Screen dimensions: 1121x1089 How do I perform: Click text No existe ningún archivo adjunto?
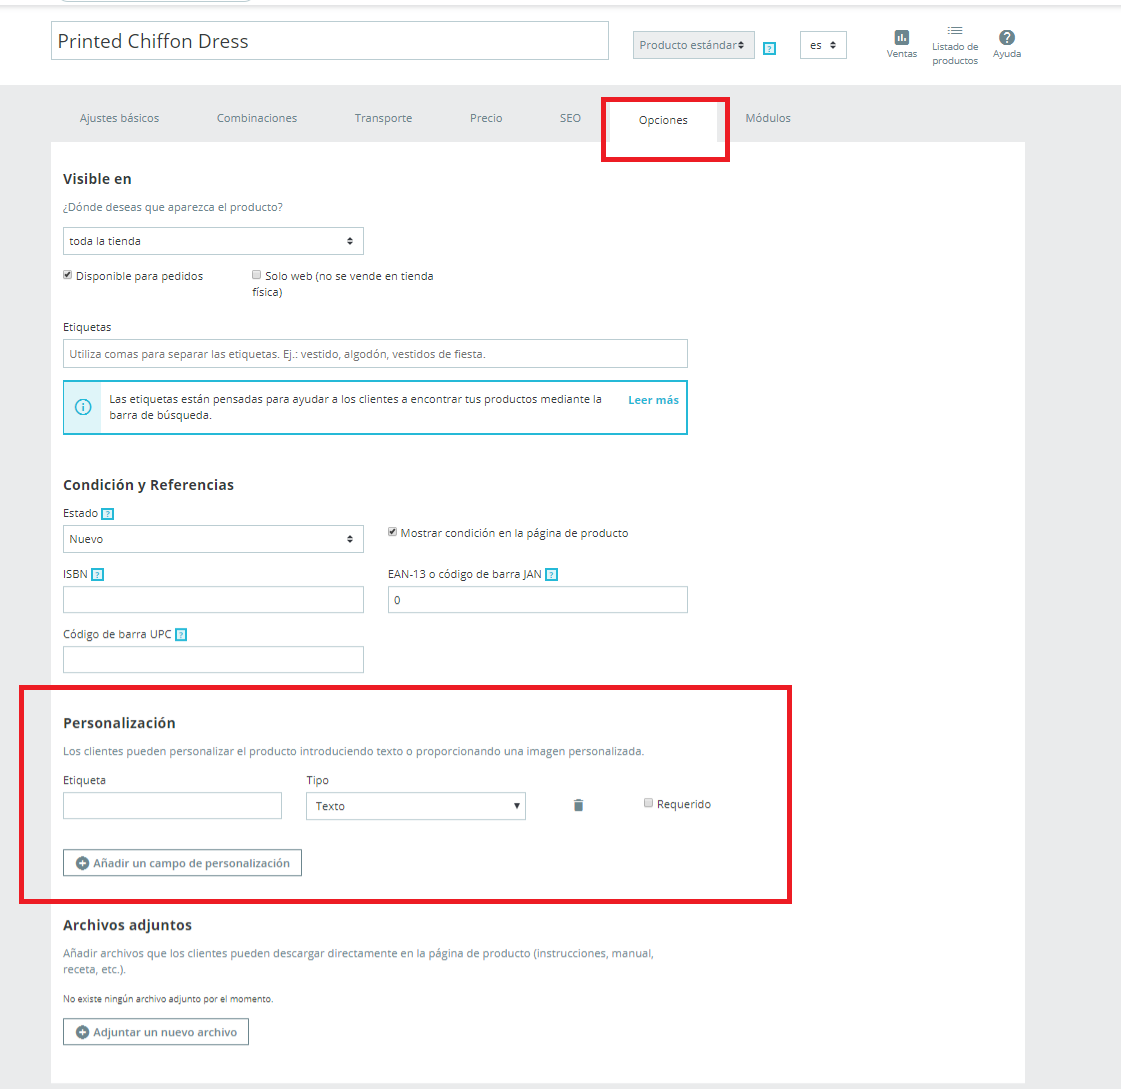168,999
